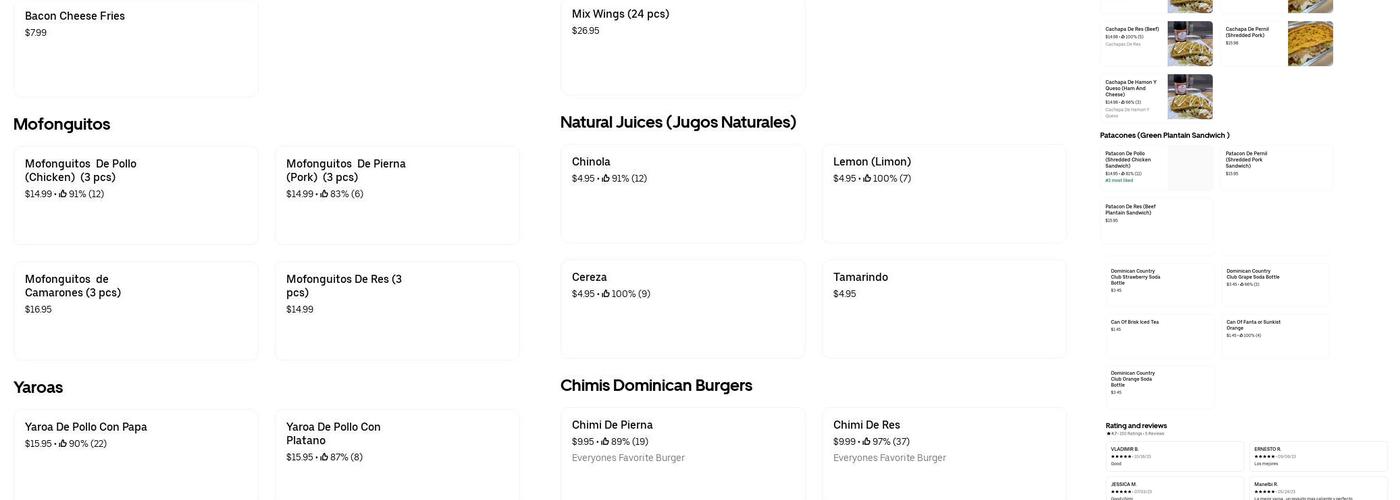Click thumbs-up icon on Yaroa De Pollo Con Platano
The width and height of the screenshot is (1400, 500).
324,457
